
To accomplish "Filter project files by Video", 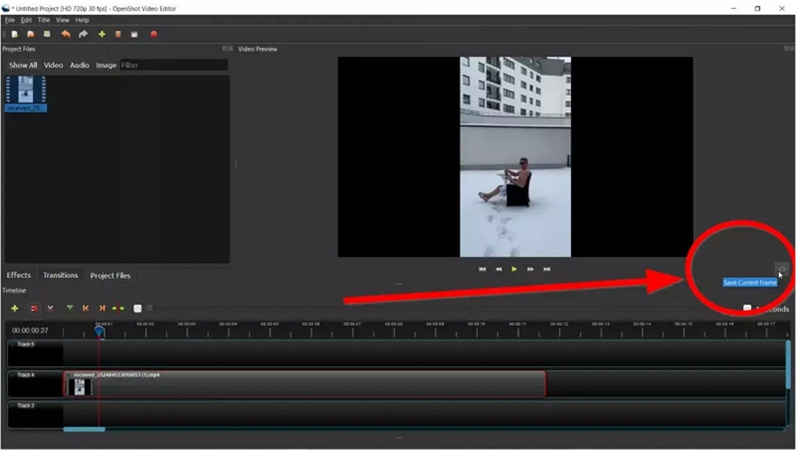I will [x=53, y=65].
